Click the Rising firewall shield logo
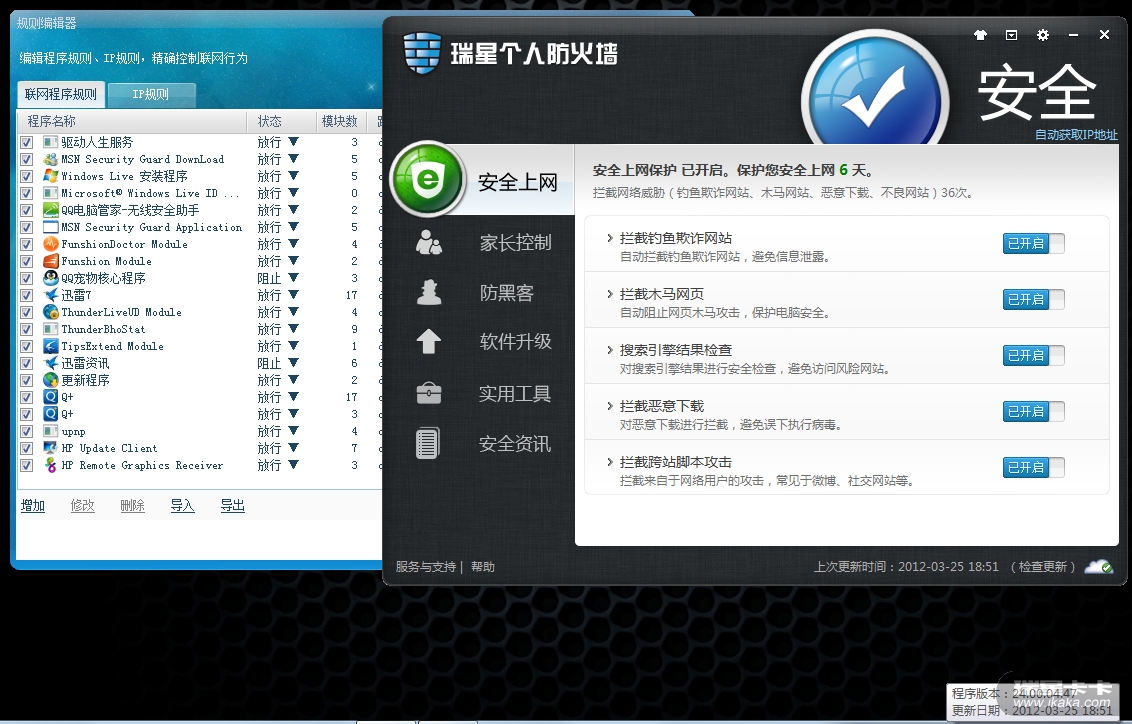The image size is (1132, 724). tap(422, 53)
